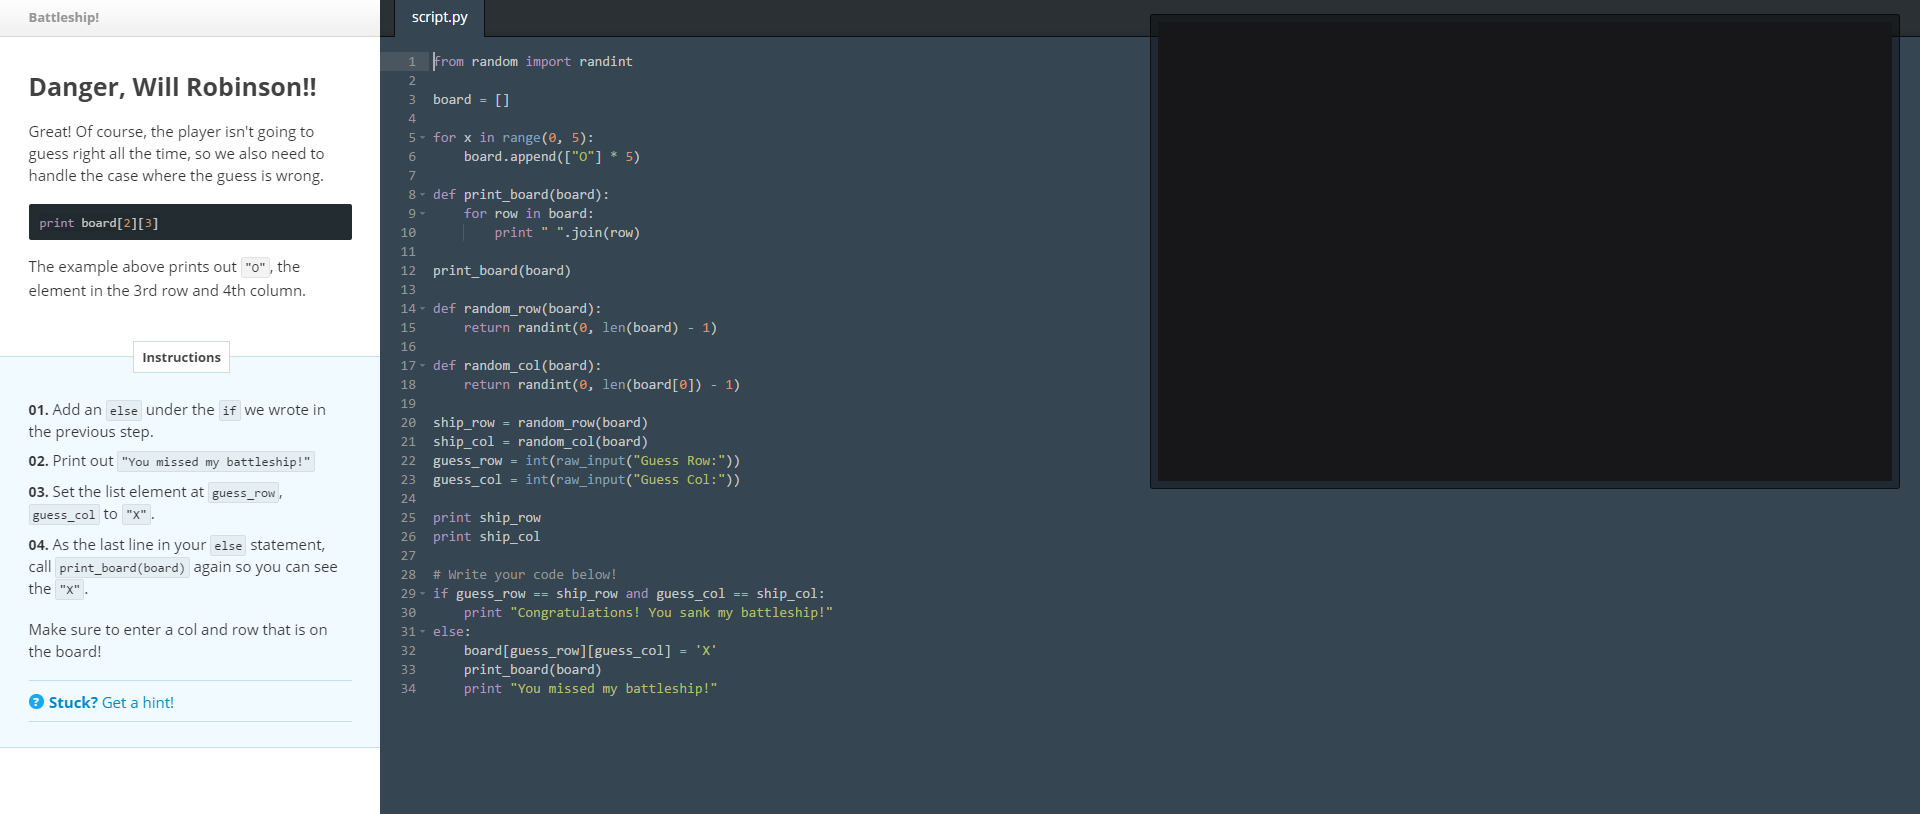The image size is (1920, 814).
Task: Click '"You missed my battleship!"' snippet in instruction 02
Action: coord(216,462)
